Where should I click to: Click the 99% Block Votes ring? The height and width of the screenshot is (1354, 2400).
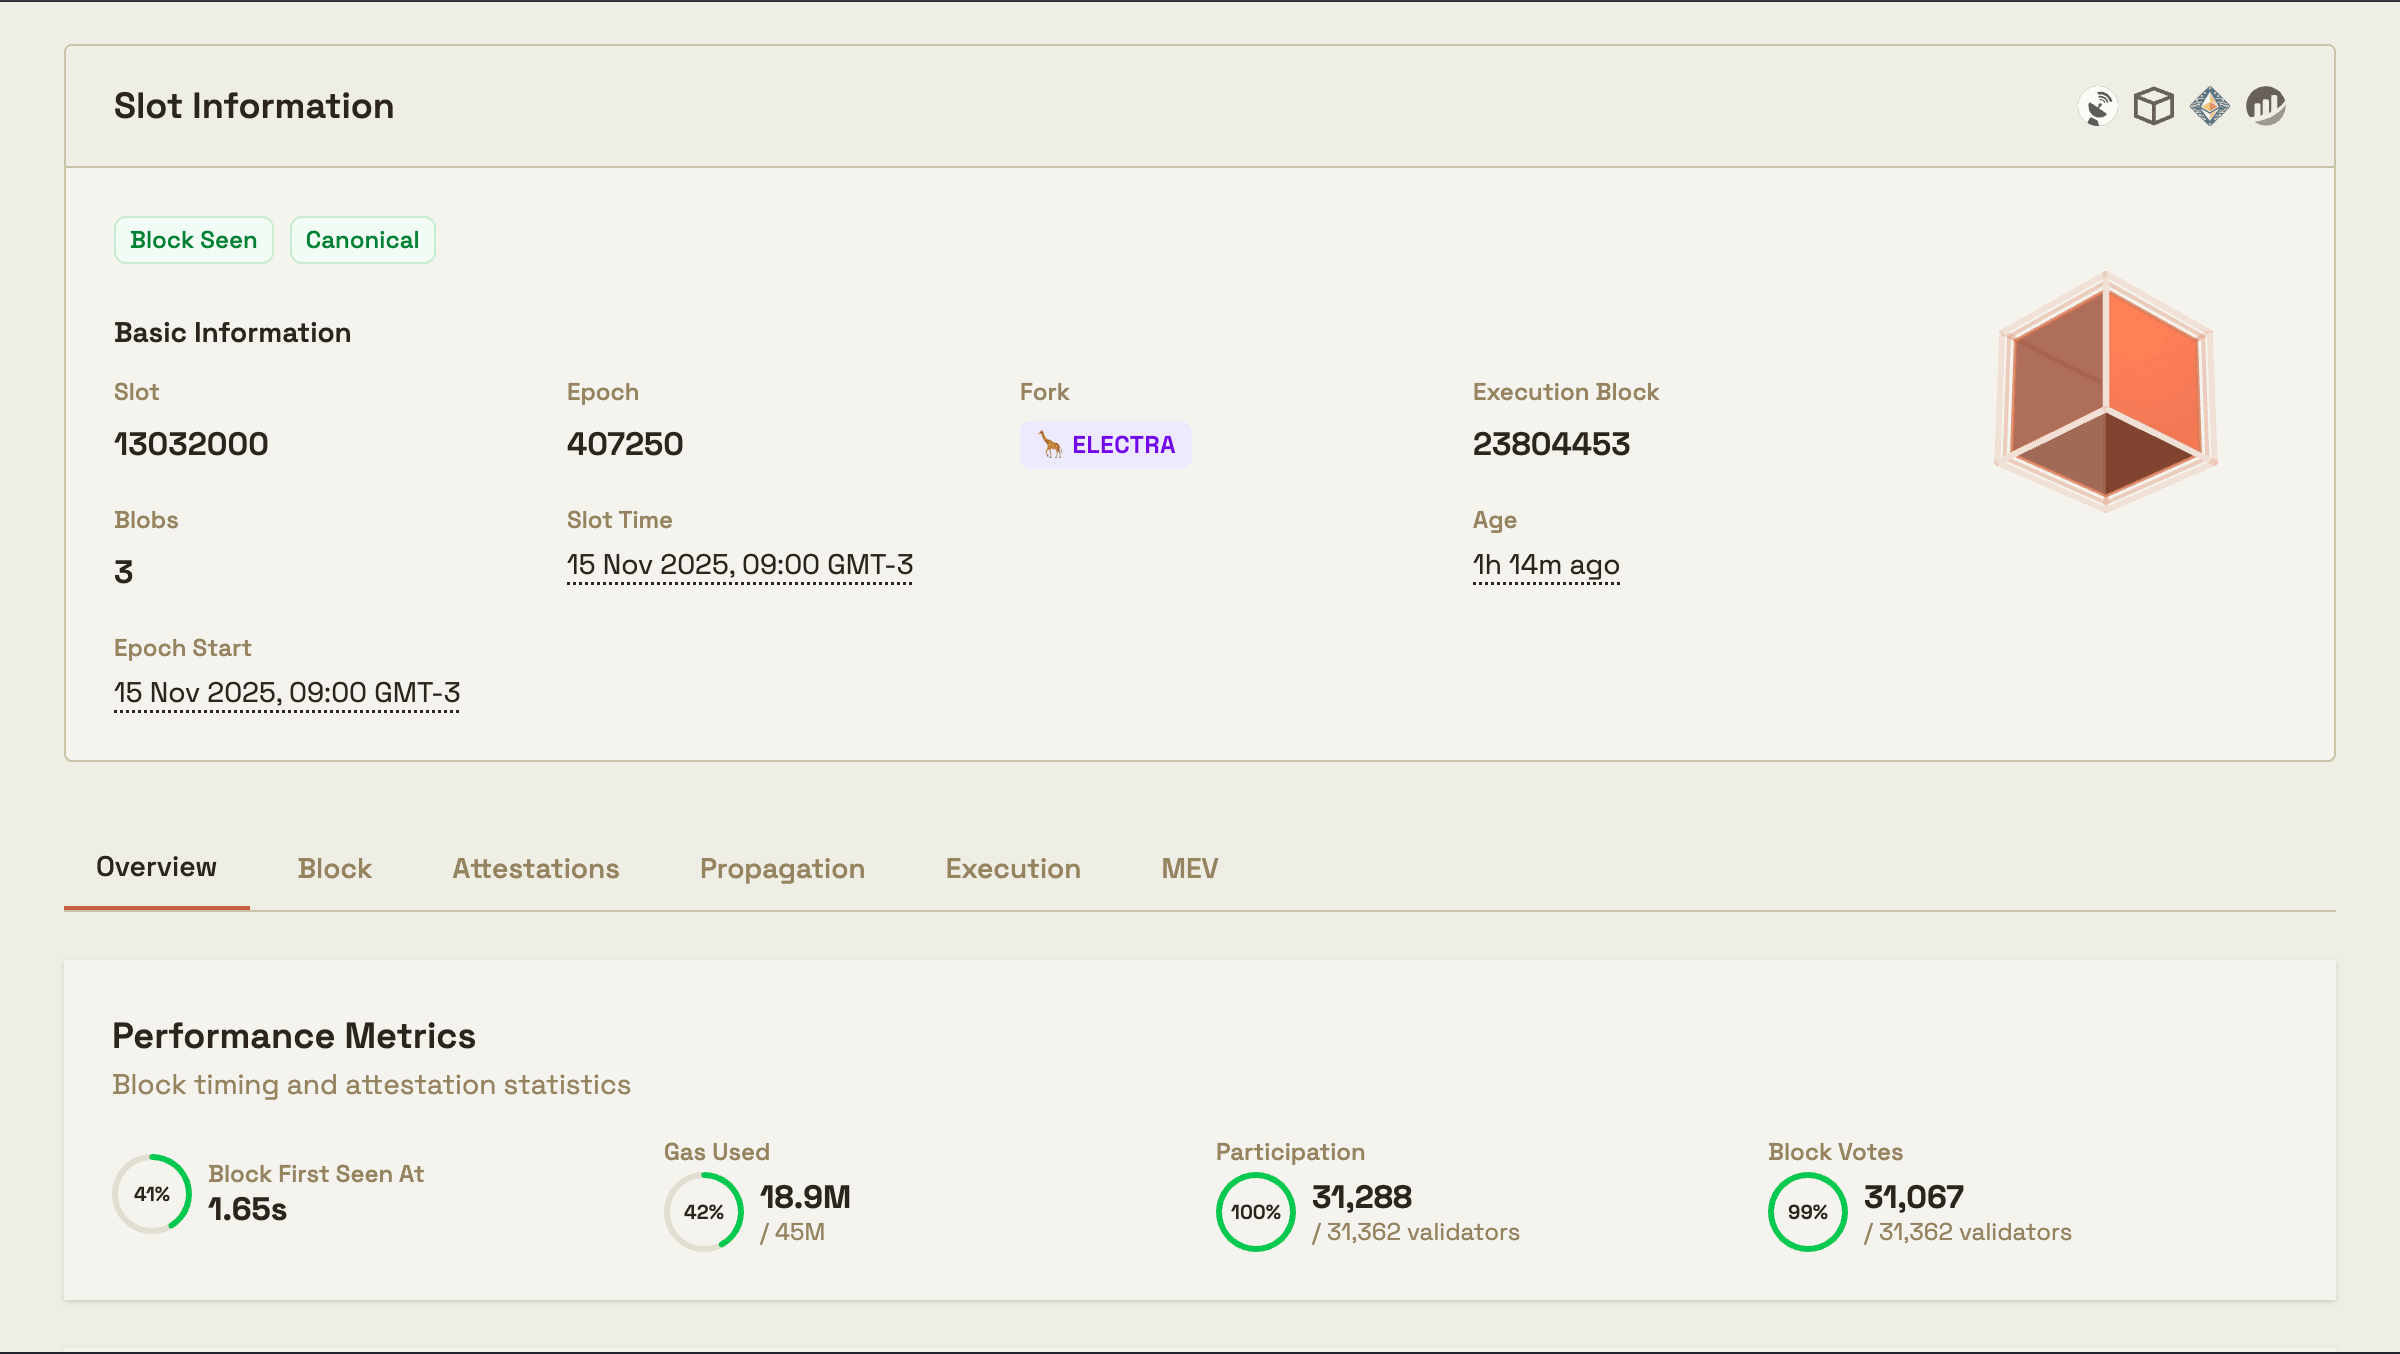[1808, 1212]
